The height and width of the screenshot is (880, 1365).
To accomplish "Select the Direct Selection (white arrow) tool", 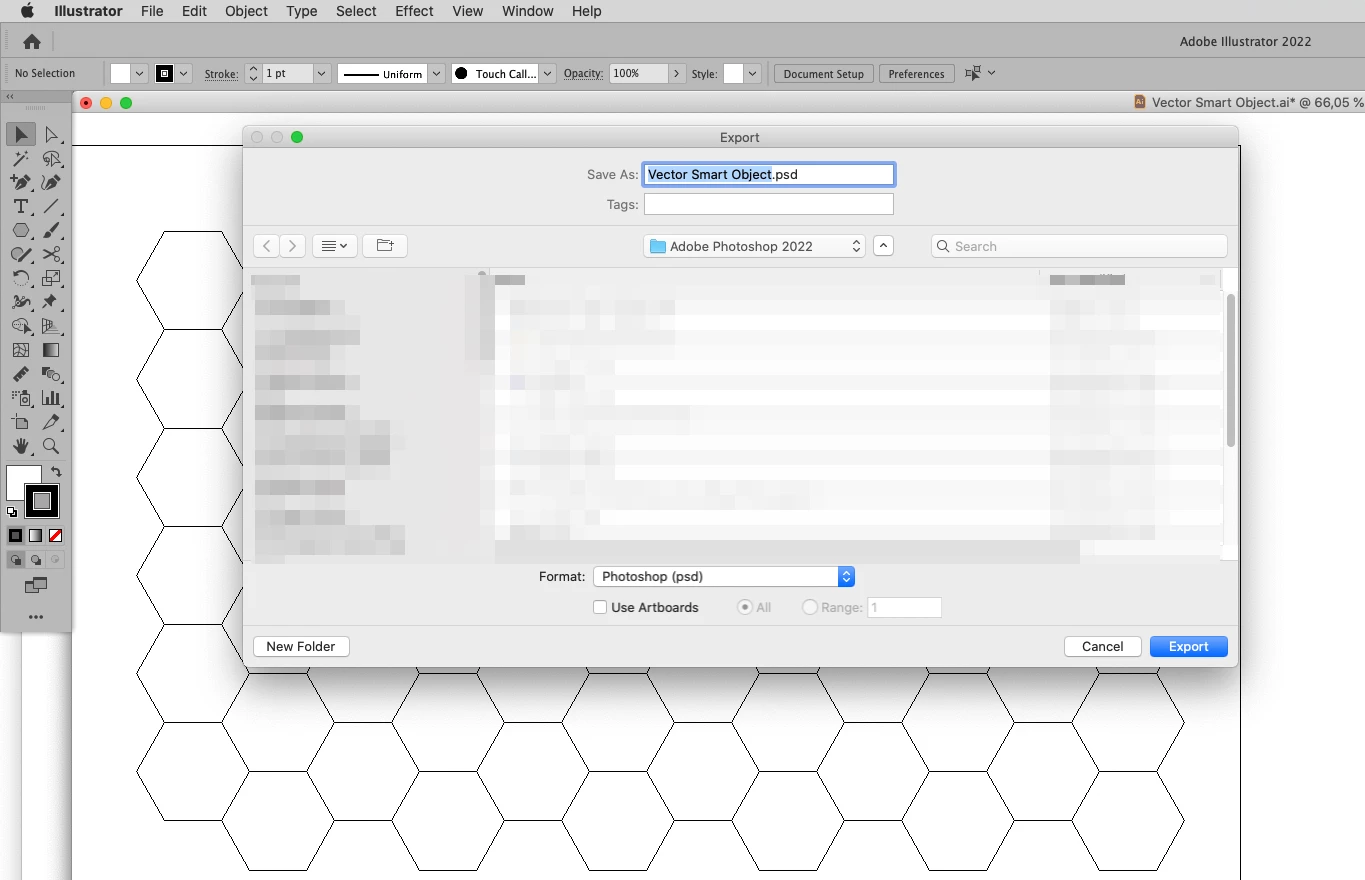I will click(52, 134).
